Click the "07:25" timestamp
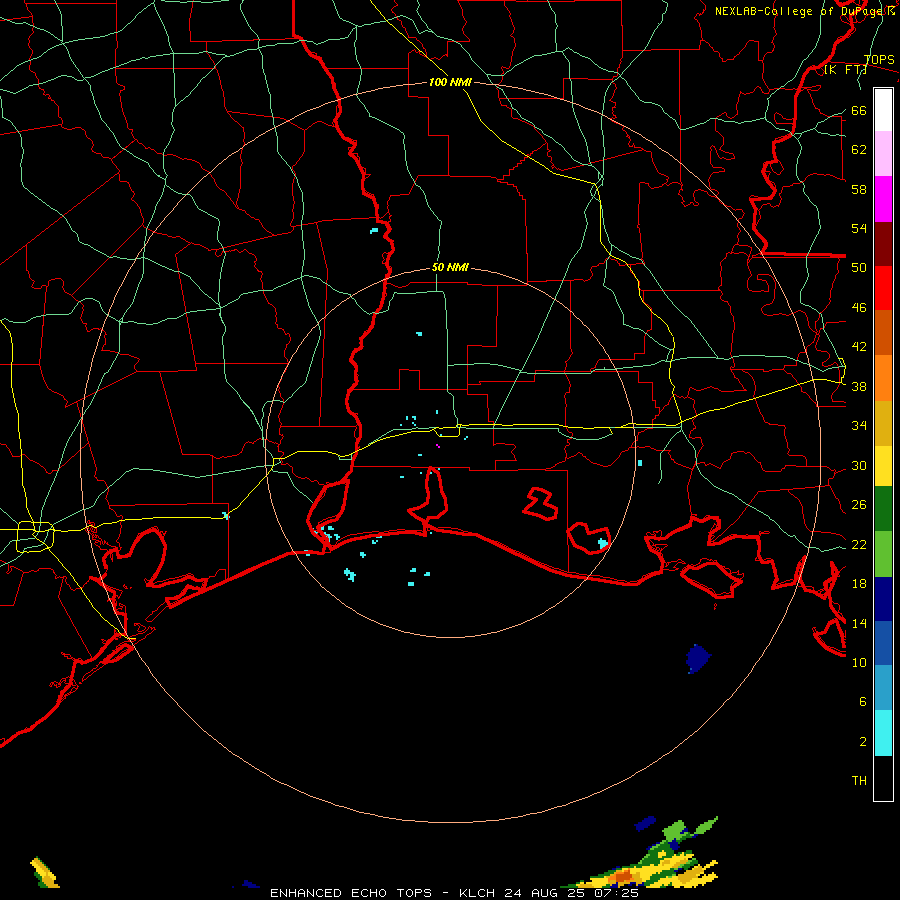Image resolution: width=900 pixels, height=900 pixels. pyautogui.click(x=617, y=893)
